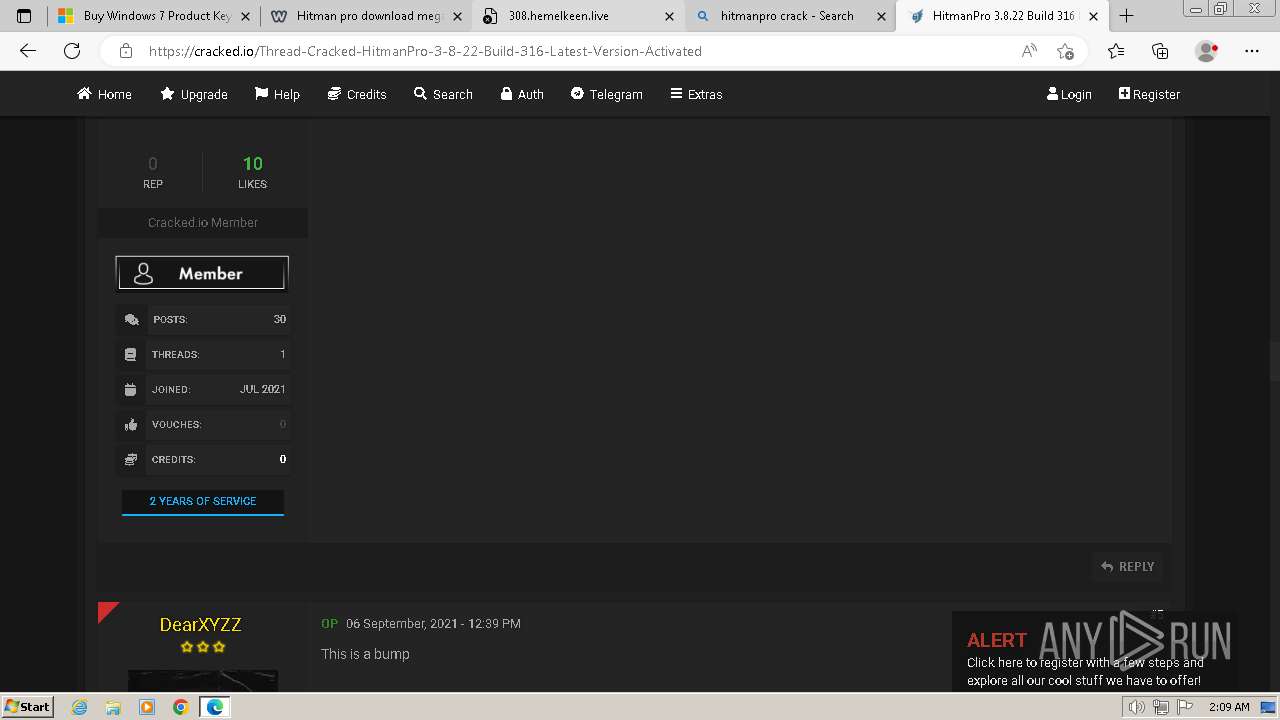Click the VOUCHES thumbs-up icon
The height and width of the screenshot is (720, 1280).
(x=131, y=425)
